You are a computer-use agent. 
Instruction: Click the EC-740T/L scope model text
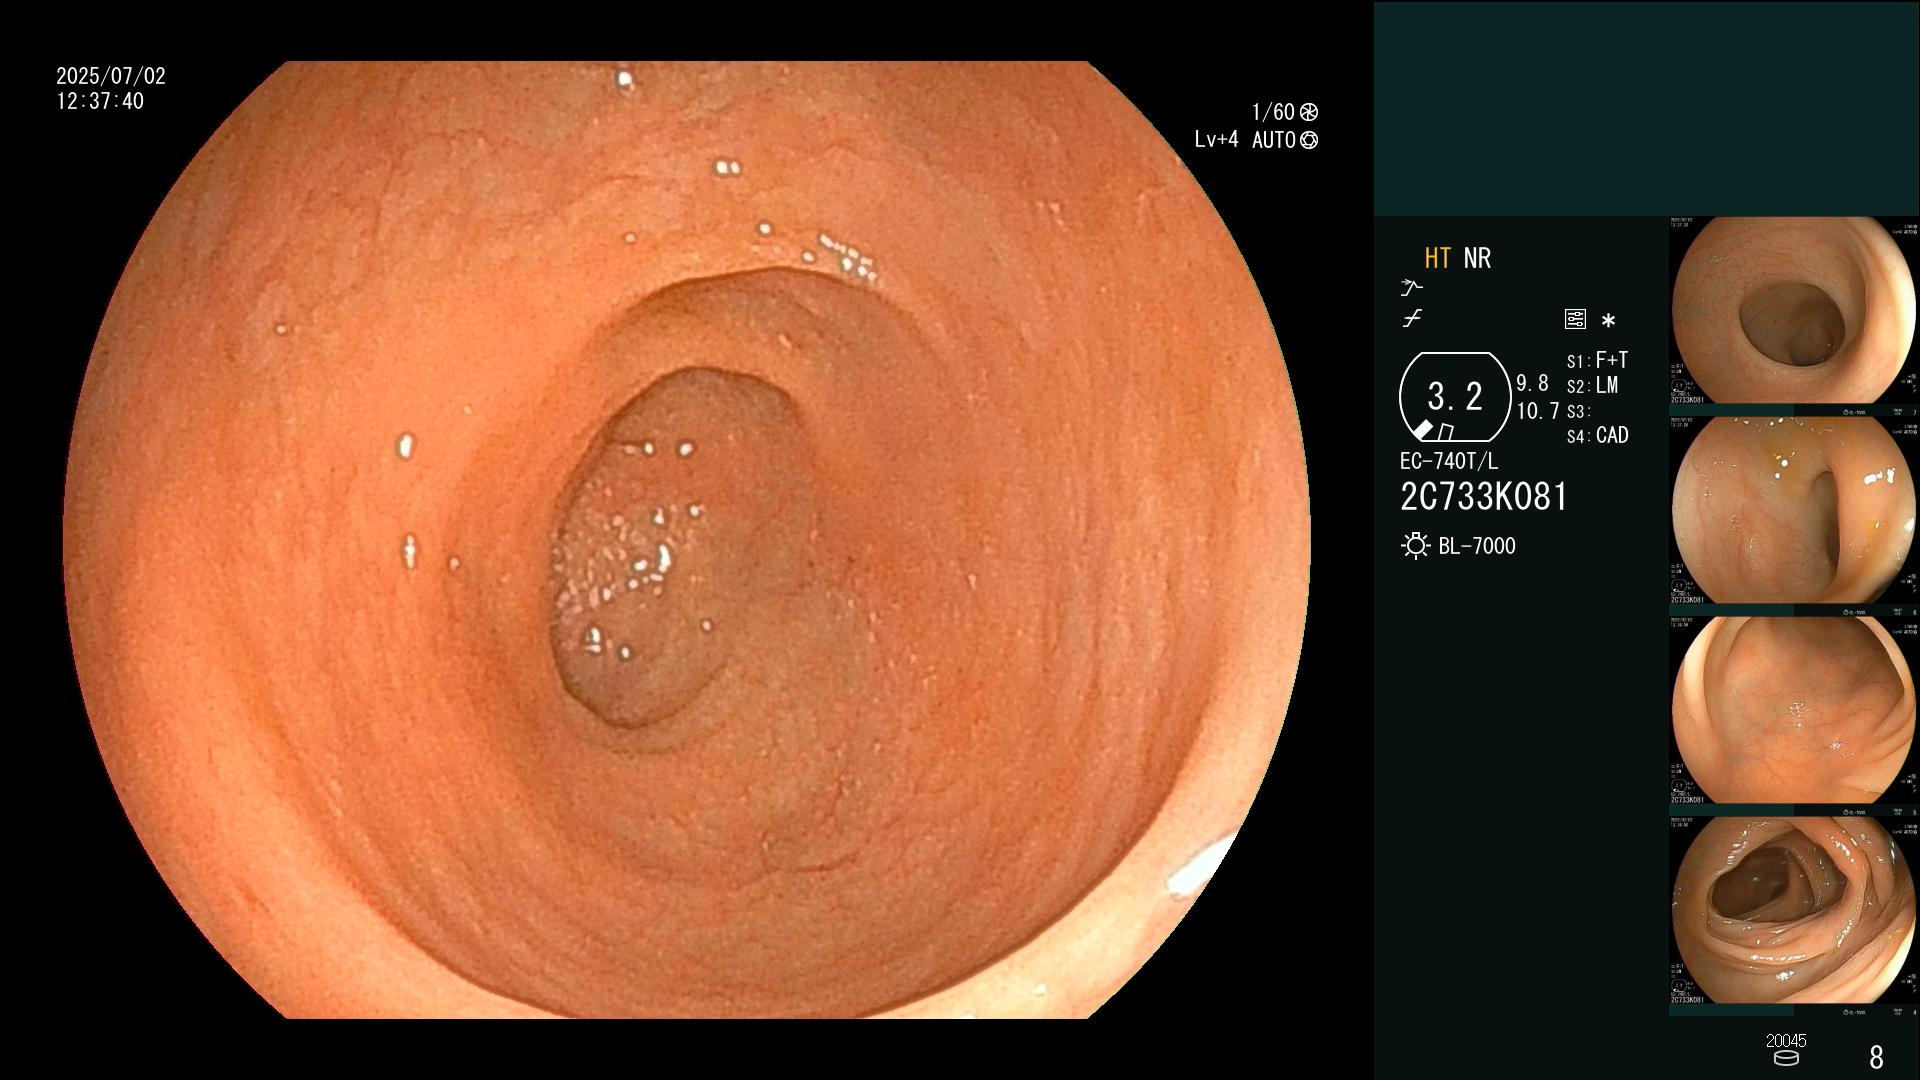pos(1449,461)
